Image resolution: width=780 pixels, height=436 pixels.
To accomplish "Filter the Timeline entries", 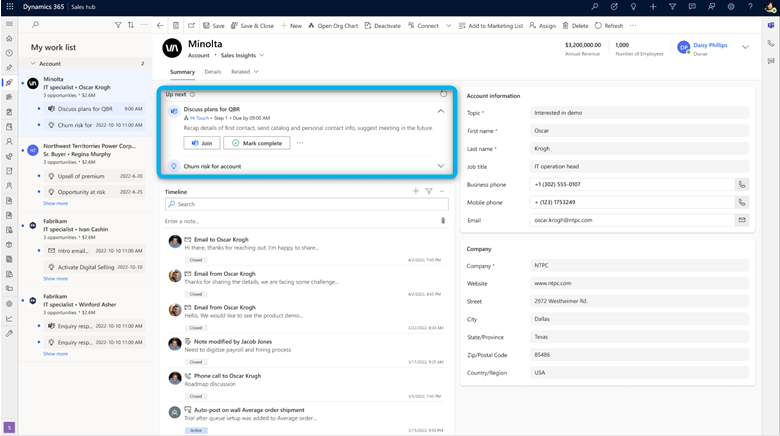I will (x=429, y=191).
